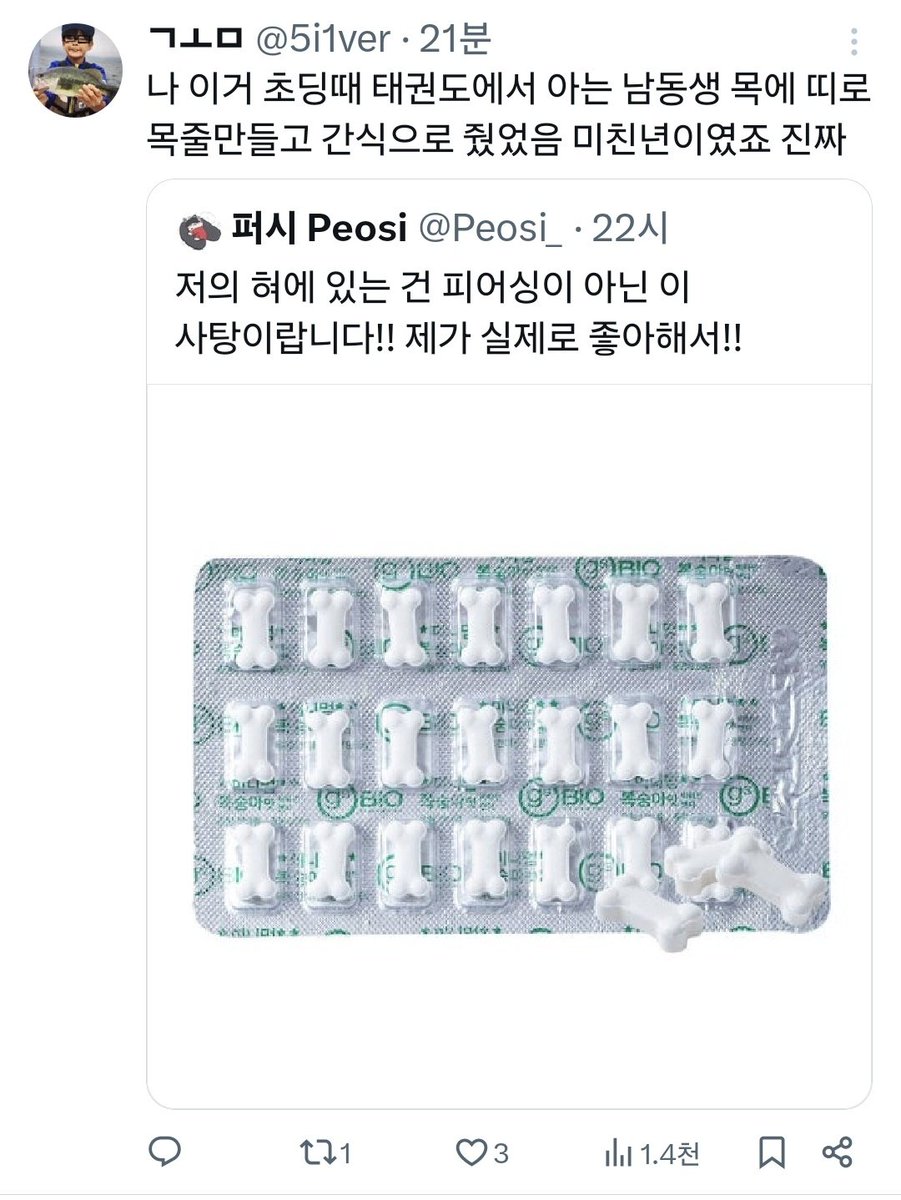View tweet analytics showing 1.4천 views
The height and width of the screenshot is (1200, 901).
(x=652, y=1153)
